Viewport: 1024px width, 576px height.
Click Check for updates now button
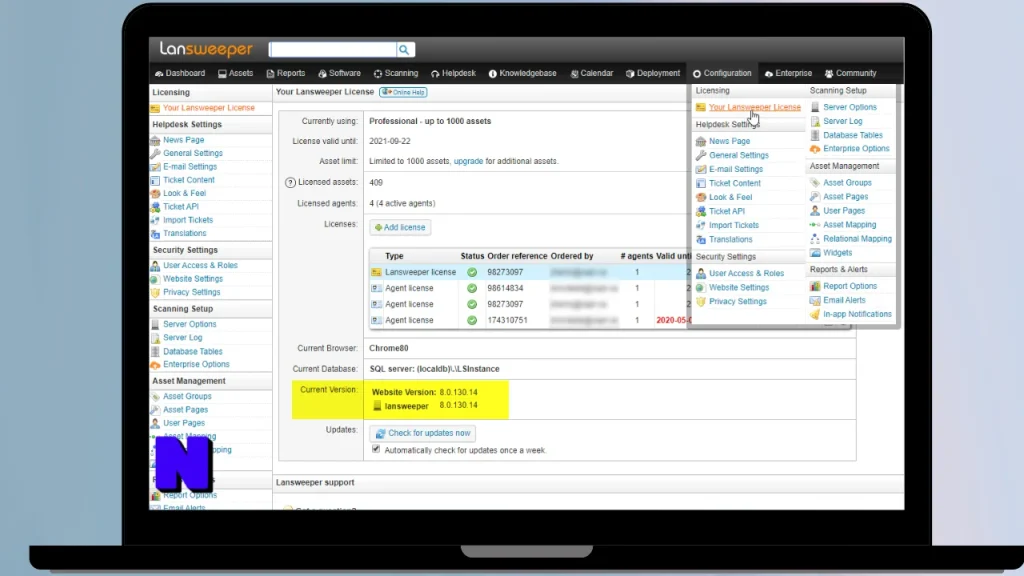(x=423, y=433)
